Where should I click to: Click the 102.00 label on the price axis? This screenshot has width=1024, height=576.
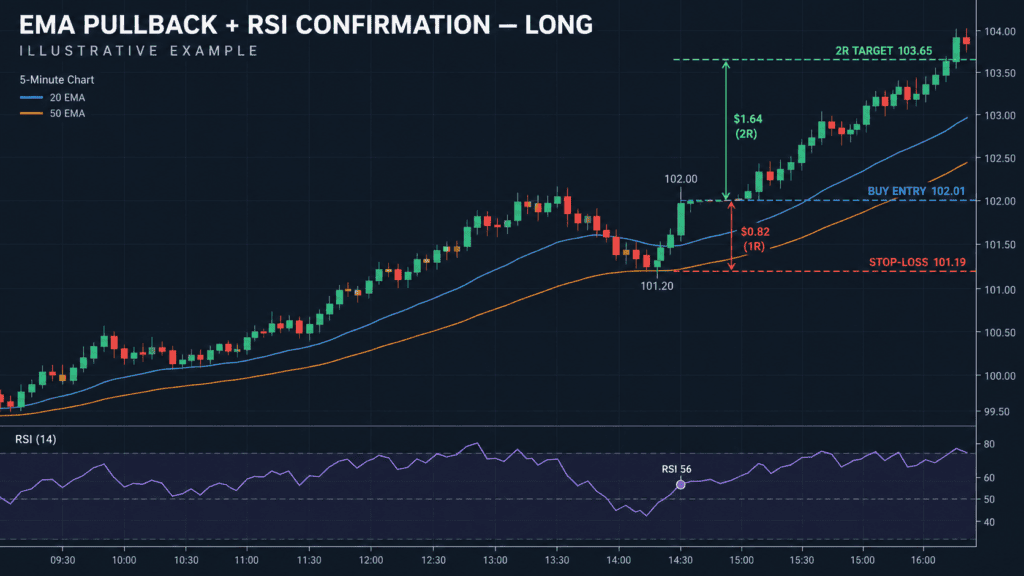tap(1000, 201)
